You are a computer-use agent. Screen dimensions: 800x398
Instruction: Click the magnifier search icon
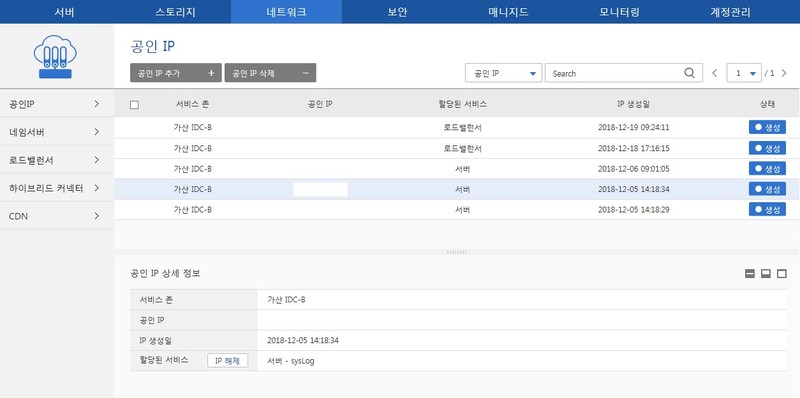[689, 73]
